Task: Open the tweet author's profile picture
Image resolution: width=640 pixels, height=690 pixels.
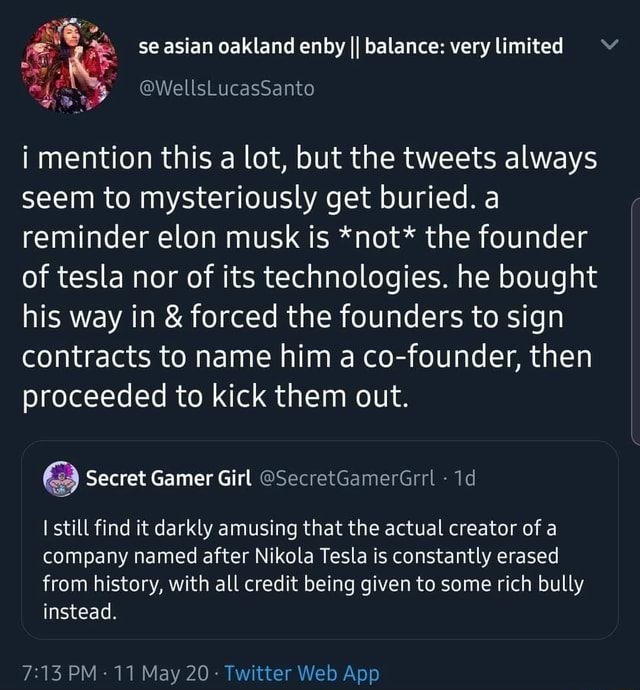Action: click(x=69, y=65)
